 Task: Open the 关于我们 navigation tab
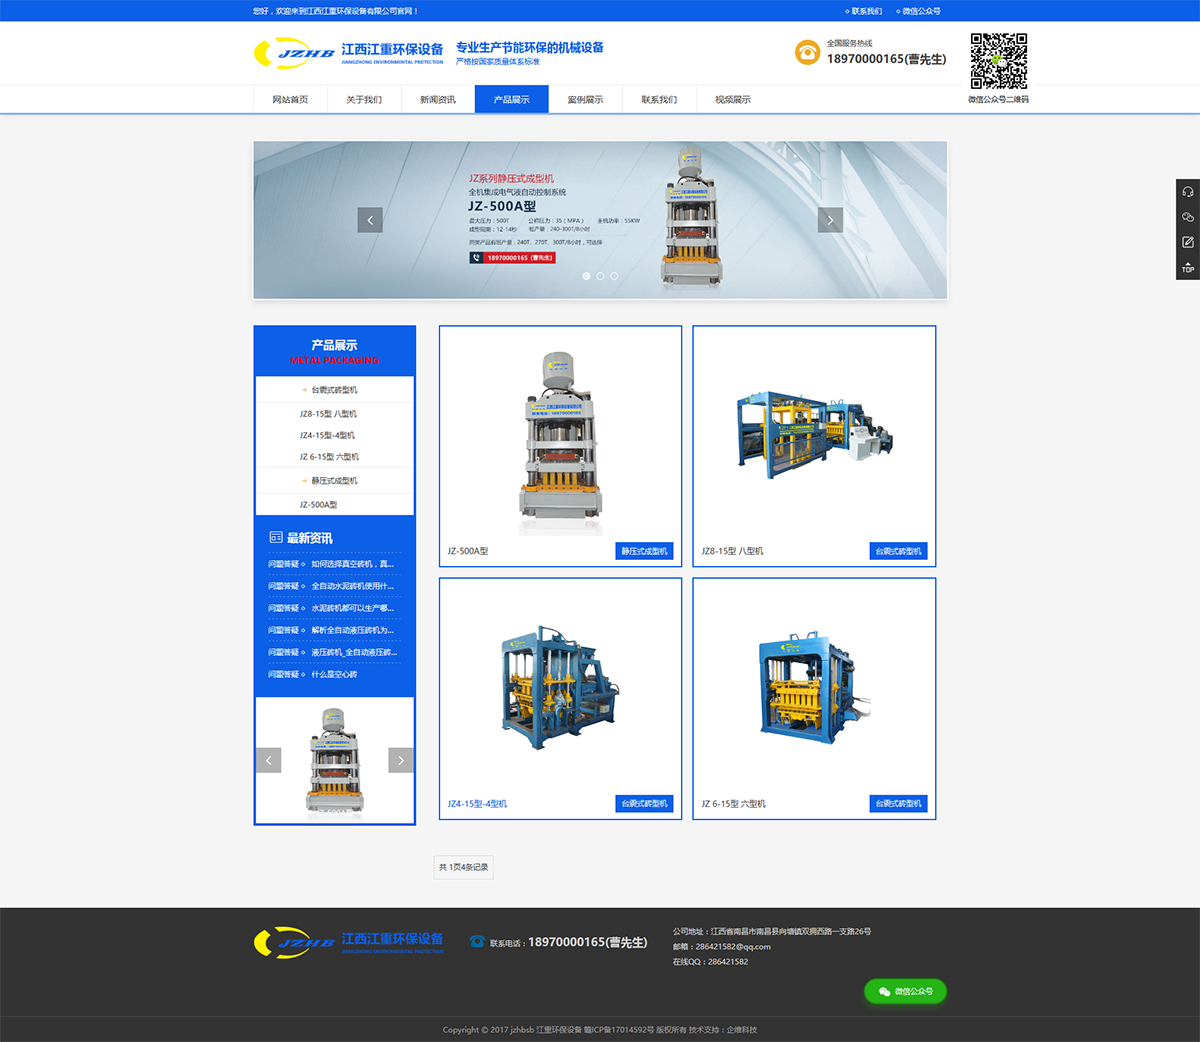coord(364,100)
